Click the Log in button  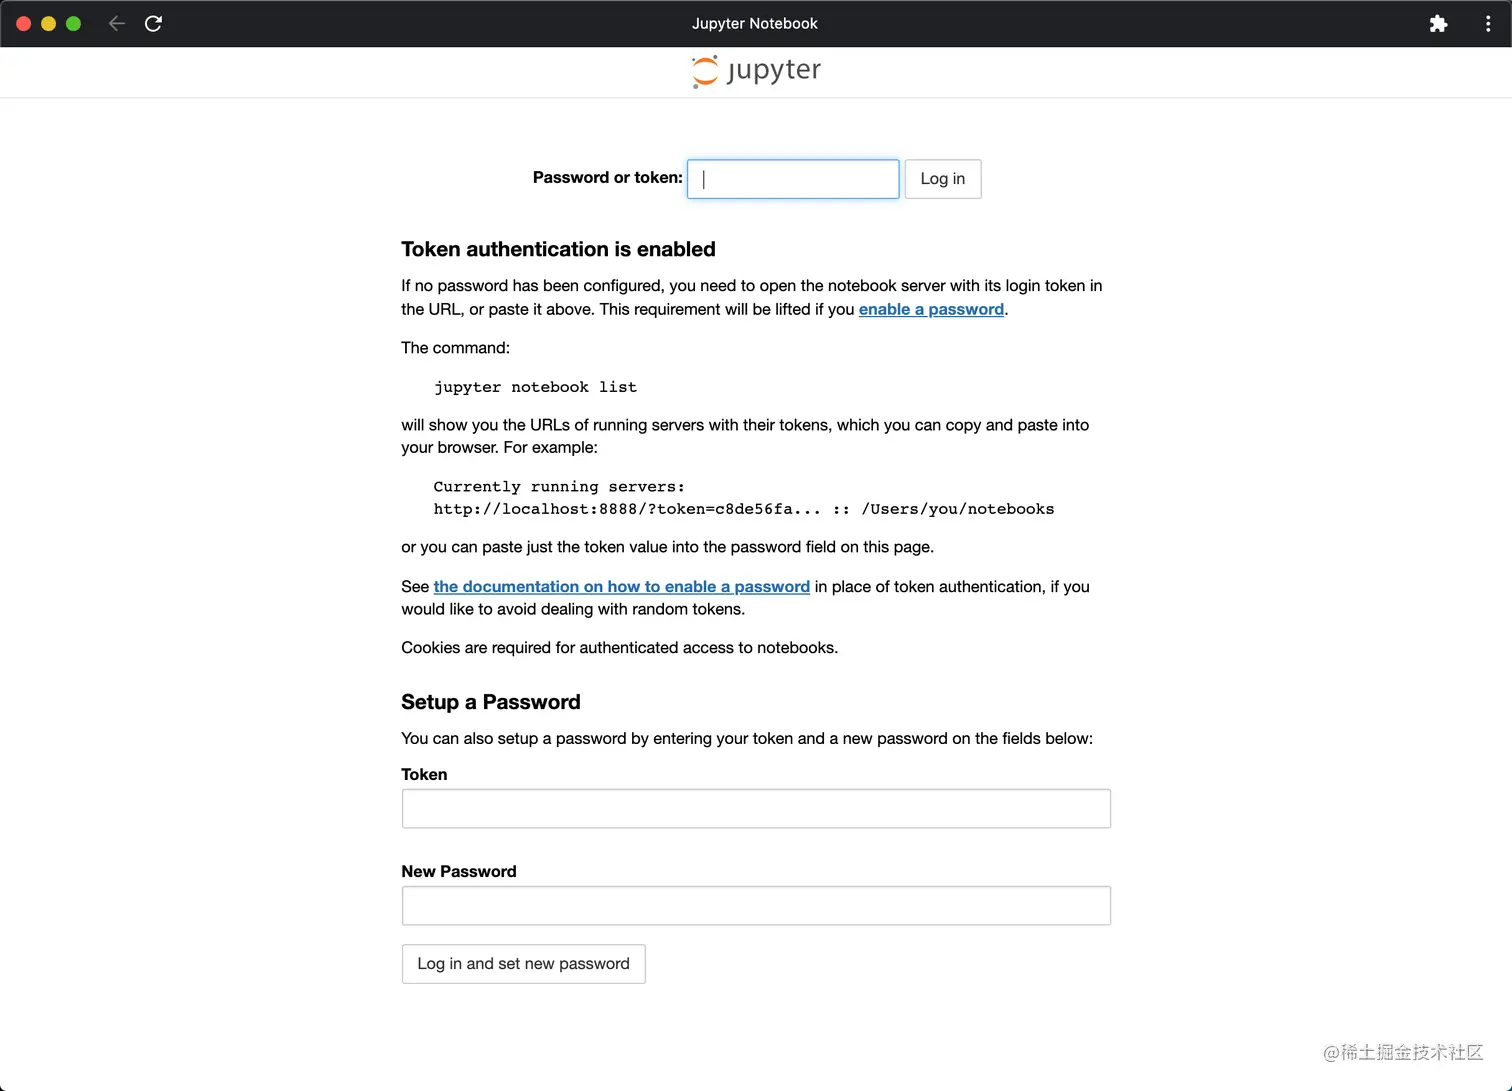pos(943,179)
